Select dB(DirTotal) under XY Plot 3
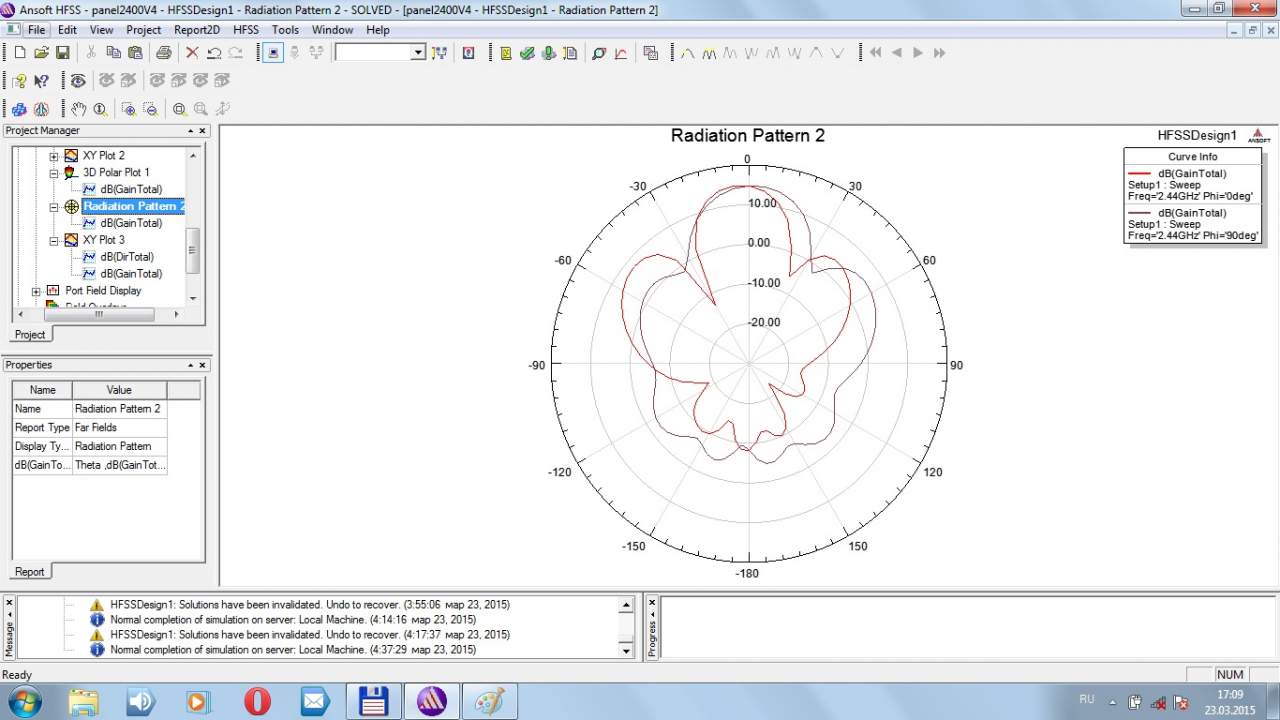 126,257
